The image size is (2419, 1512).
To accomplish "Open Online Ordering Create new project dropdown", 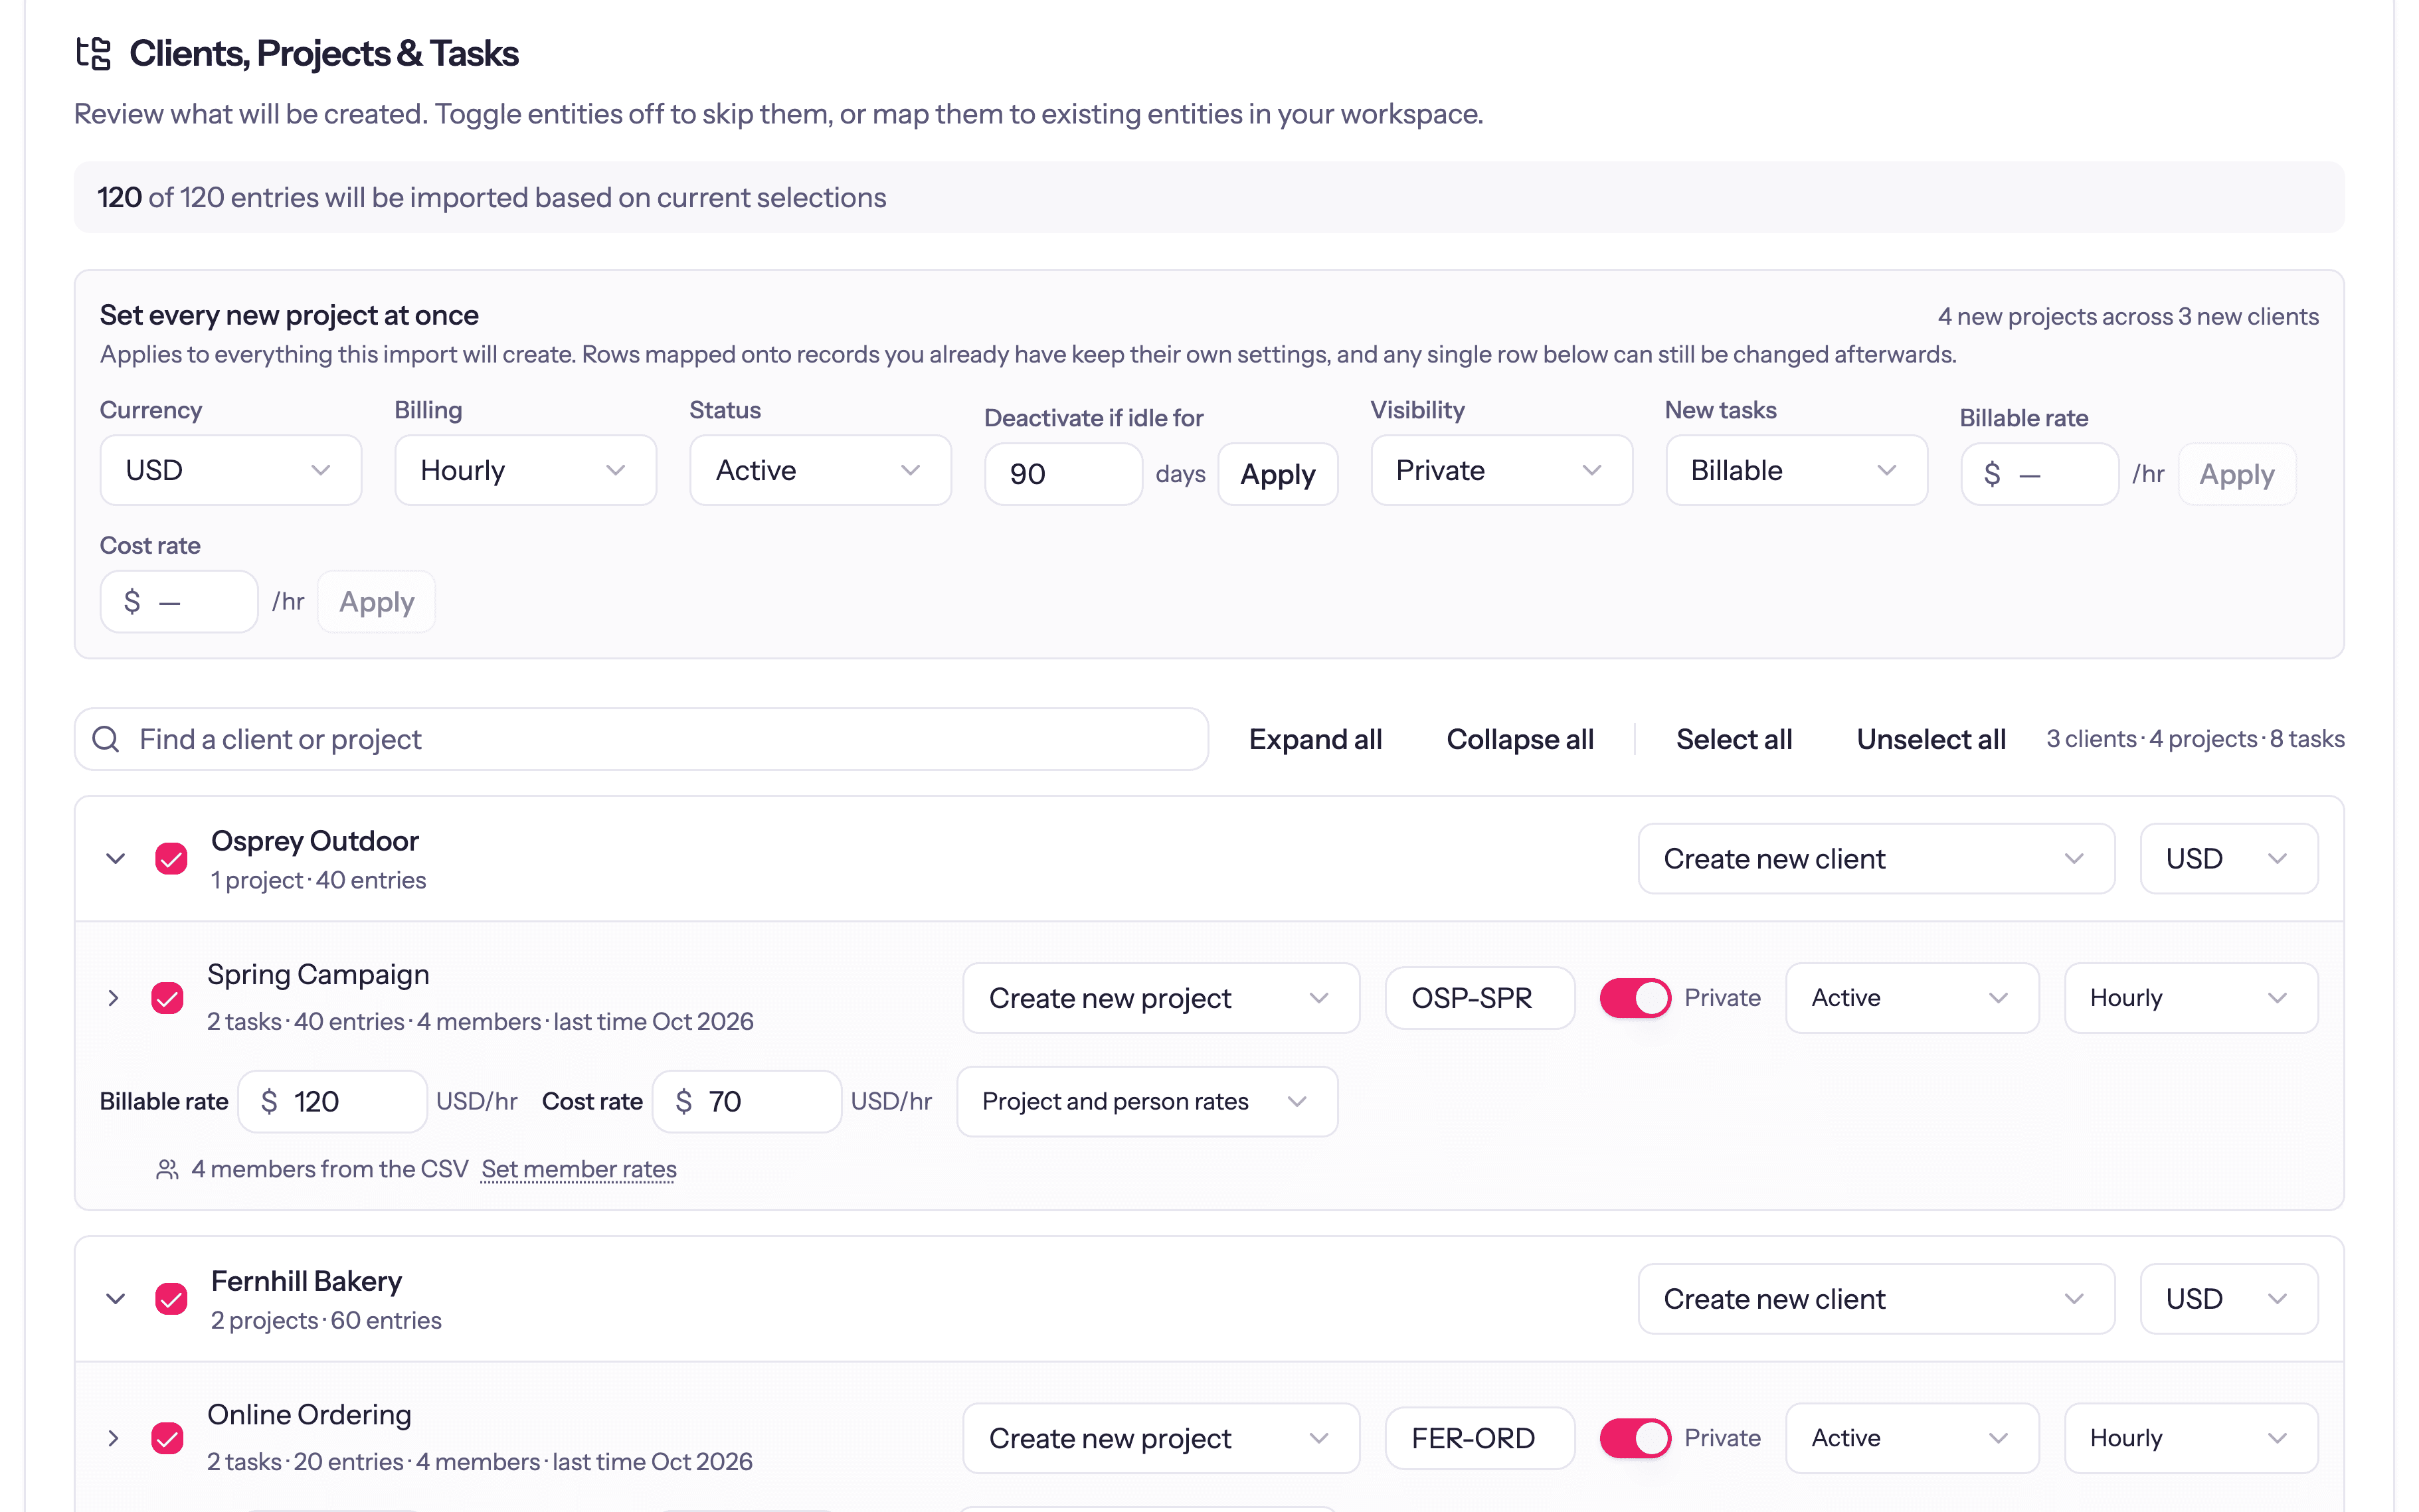I will click(x=1161, y=1438).
